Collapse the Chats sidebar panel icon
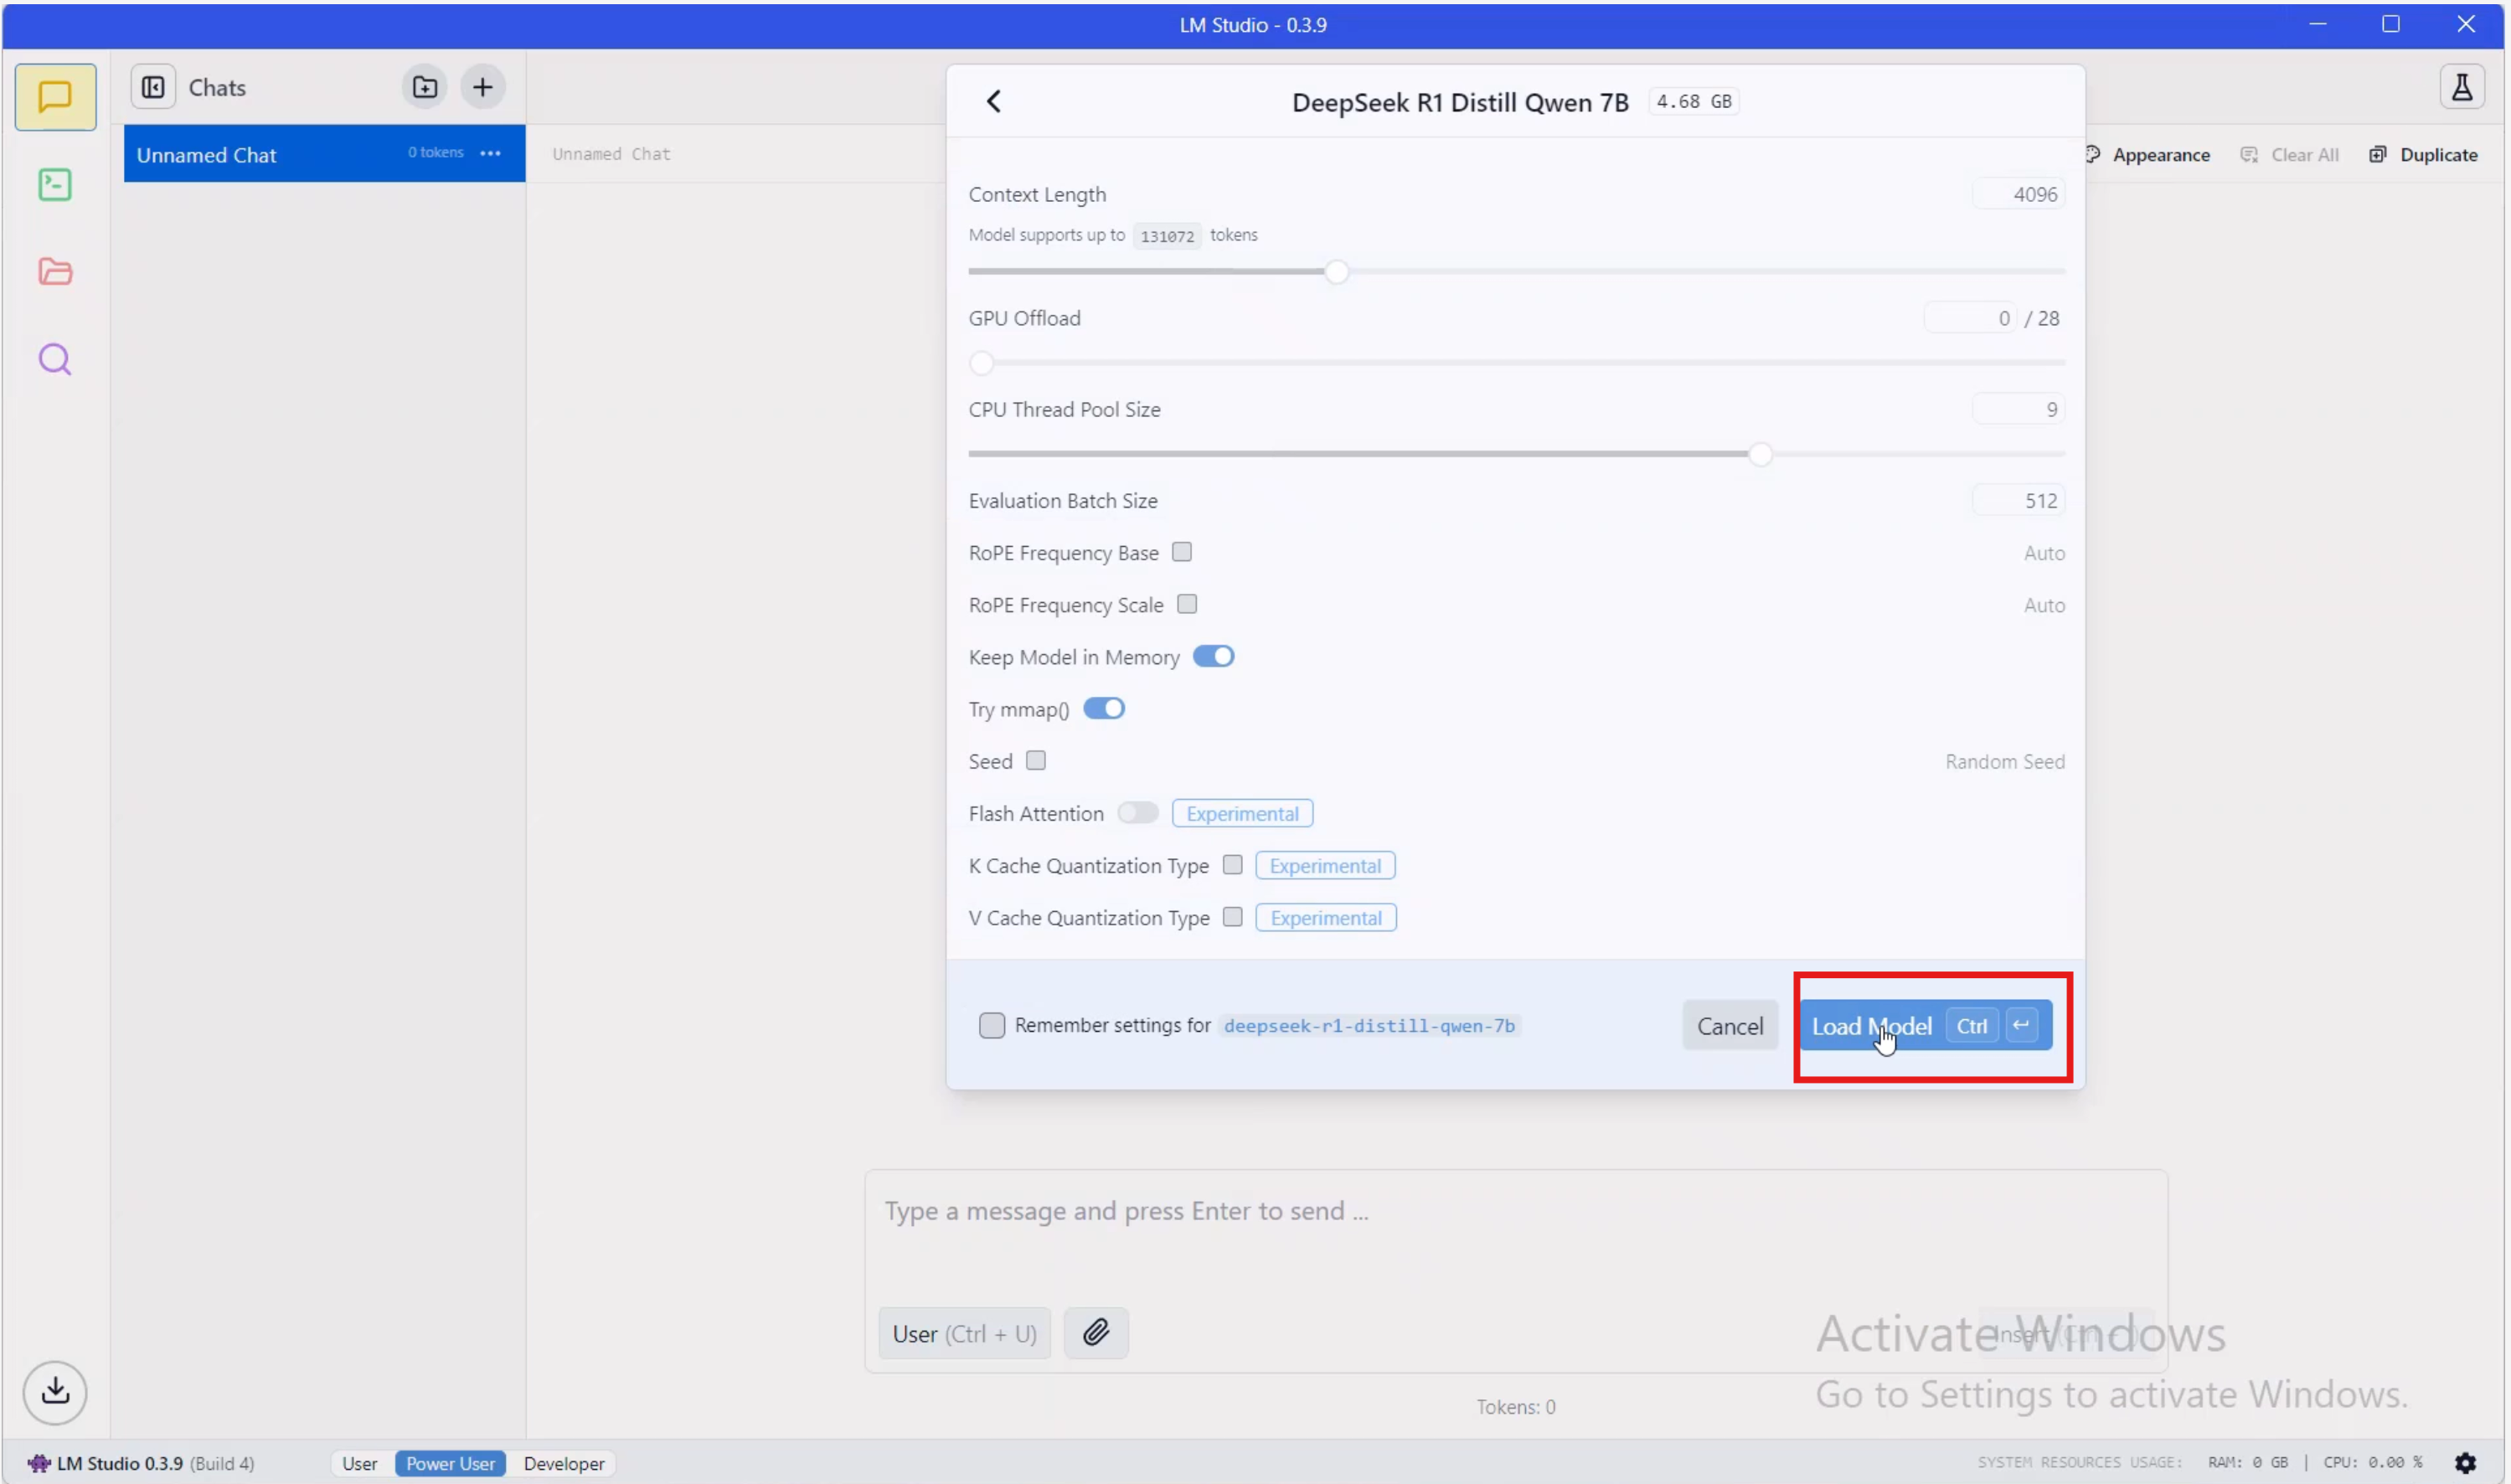The image size is (2511, 1484). click(153, 87)
